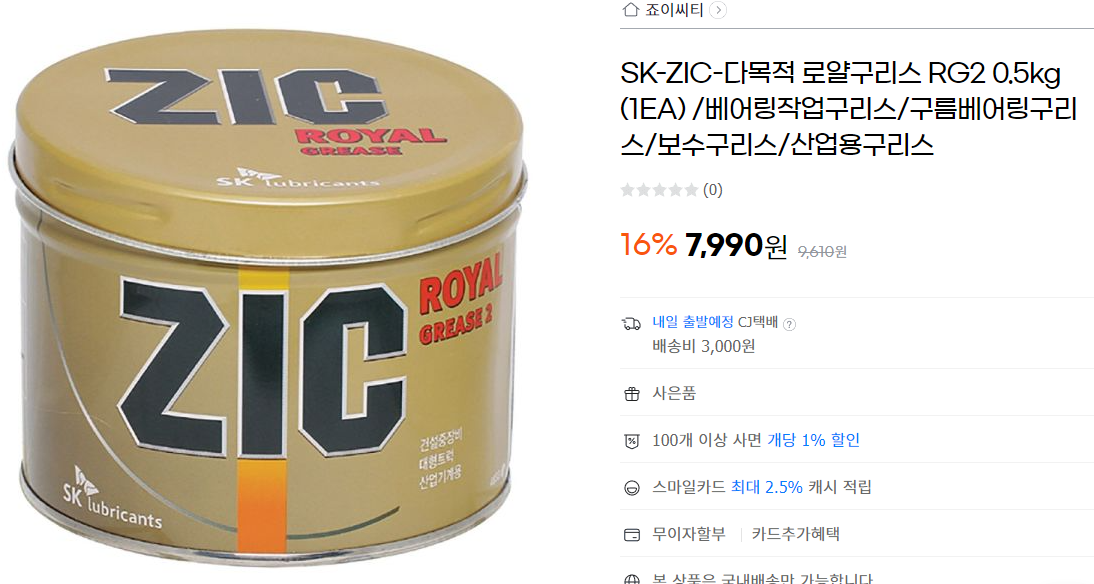The width and height of the screenshot is (1094, 584).
Task: Click the gift box icon for 사은품
Action: click(x=631, y=394)
